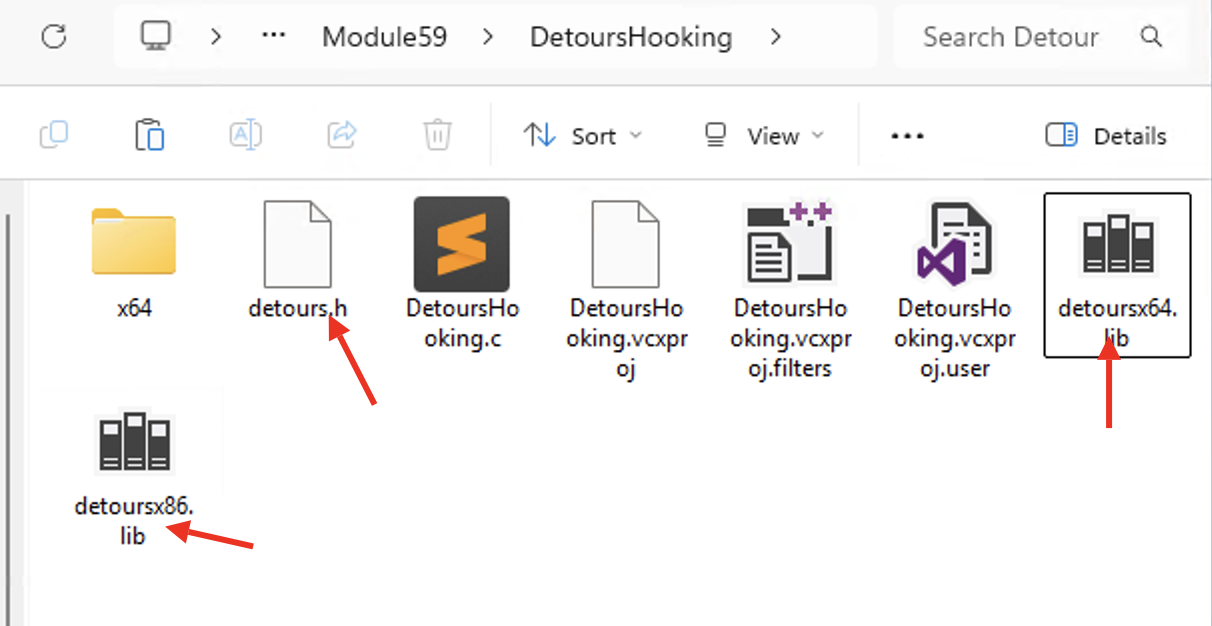Click the Copy toolbar icon

[x=54, y=135]
